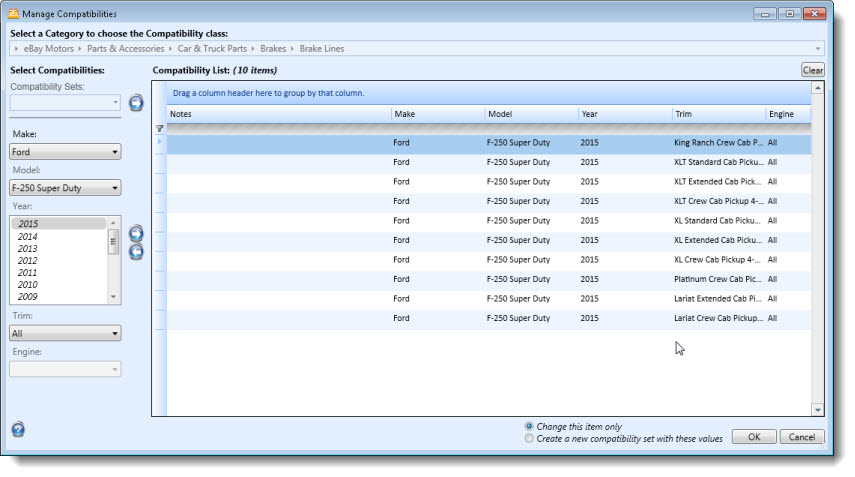Image resolution: width=855 pixels, height=477 pixels.
Task: Click the Brake Lines breadcrumb item
Action: point(322,49)
